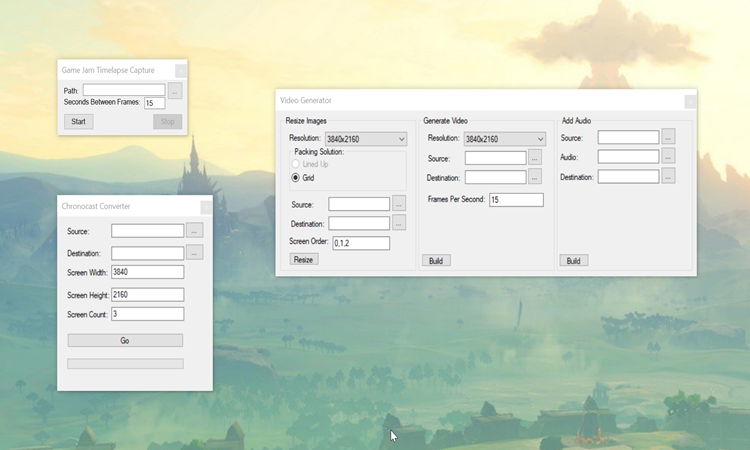Browse for Source in Chronocast Converter
Screen dimensions: 750x450
click(194, 230)
